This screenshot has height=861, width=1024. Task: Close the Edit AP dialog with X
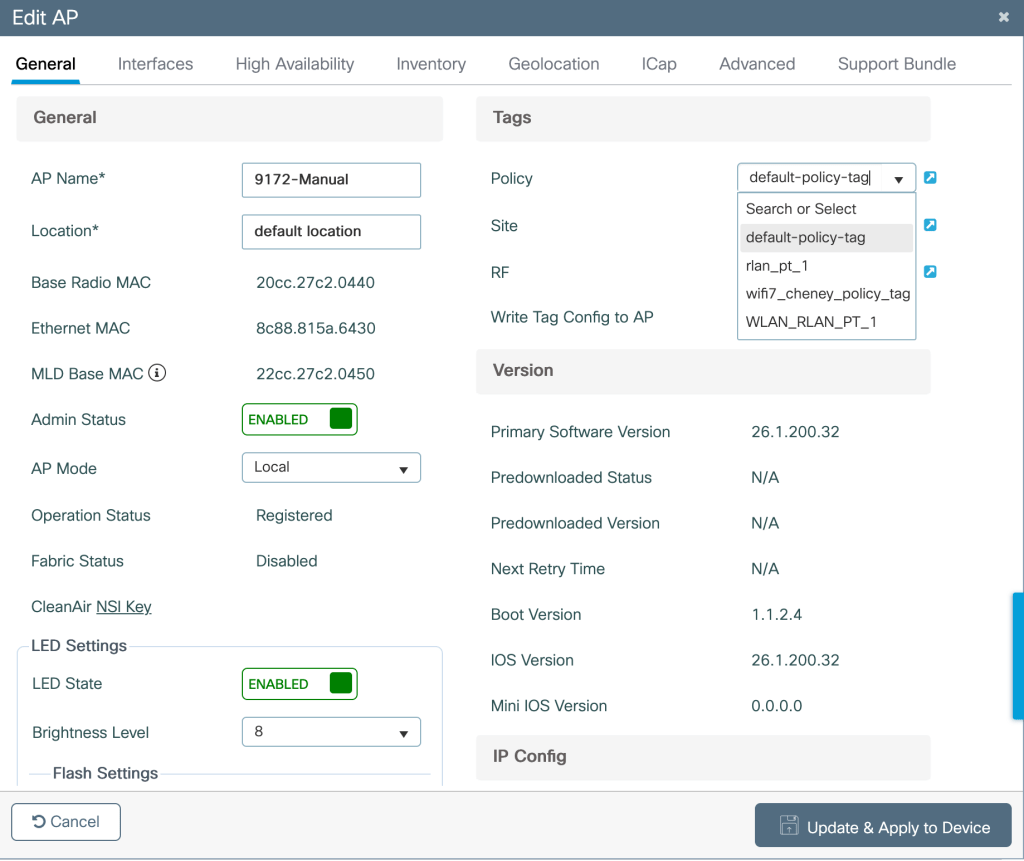click(1003, 17)
